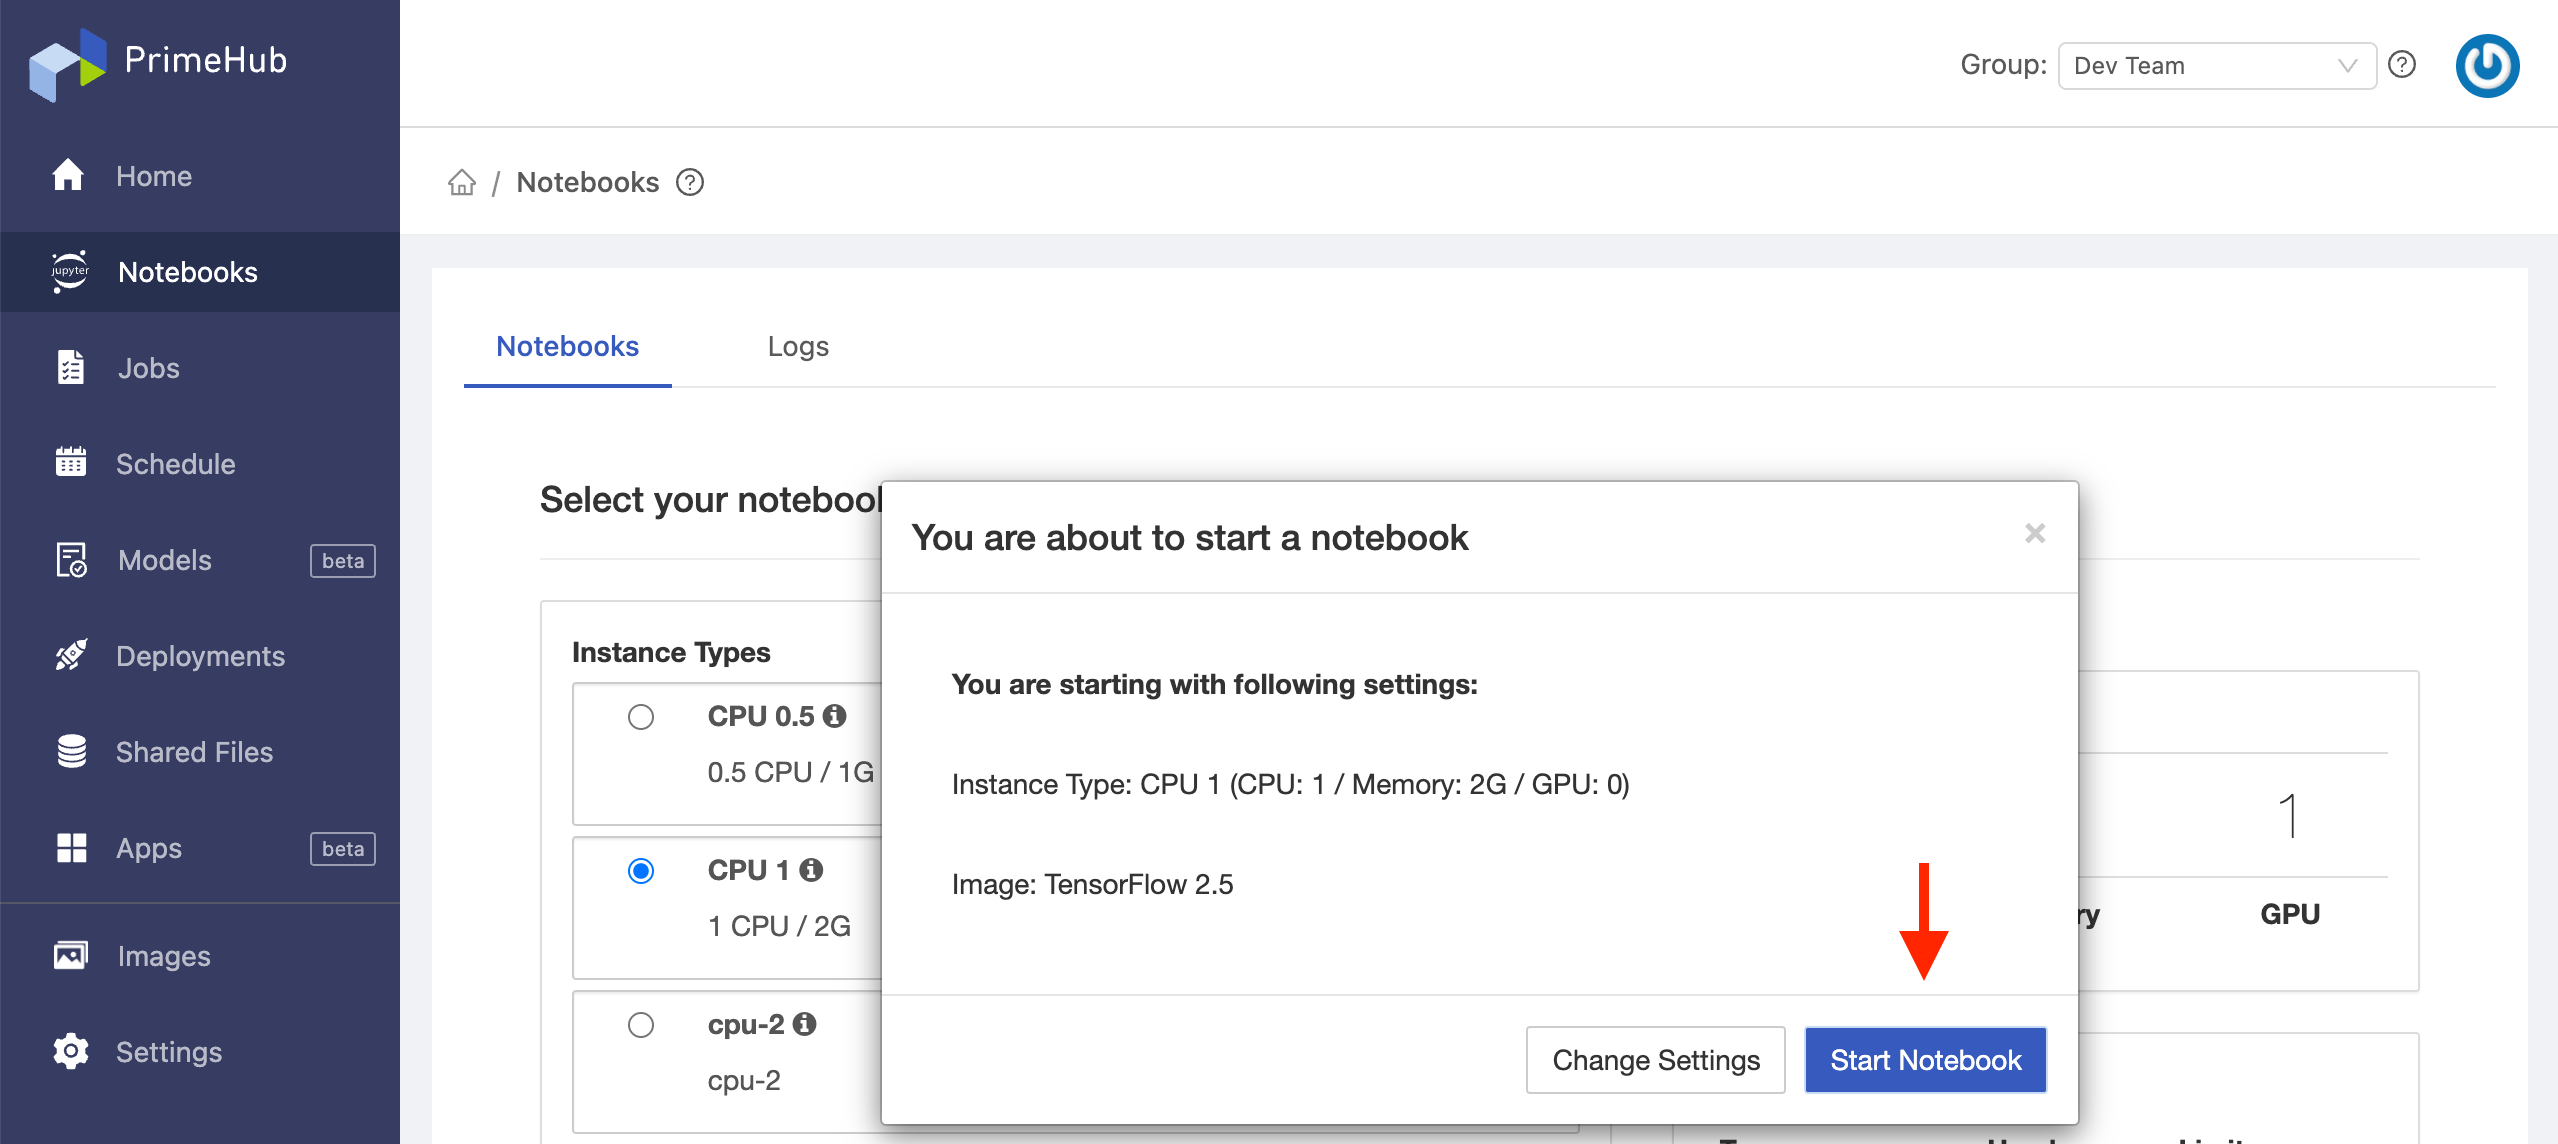Open Deployments in the sidebar
2558x1144 pixels.
click(x=200, y=656)
